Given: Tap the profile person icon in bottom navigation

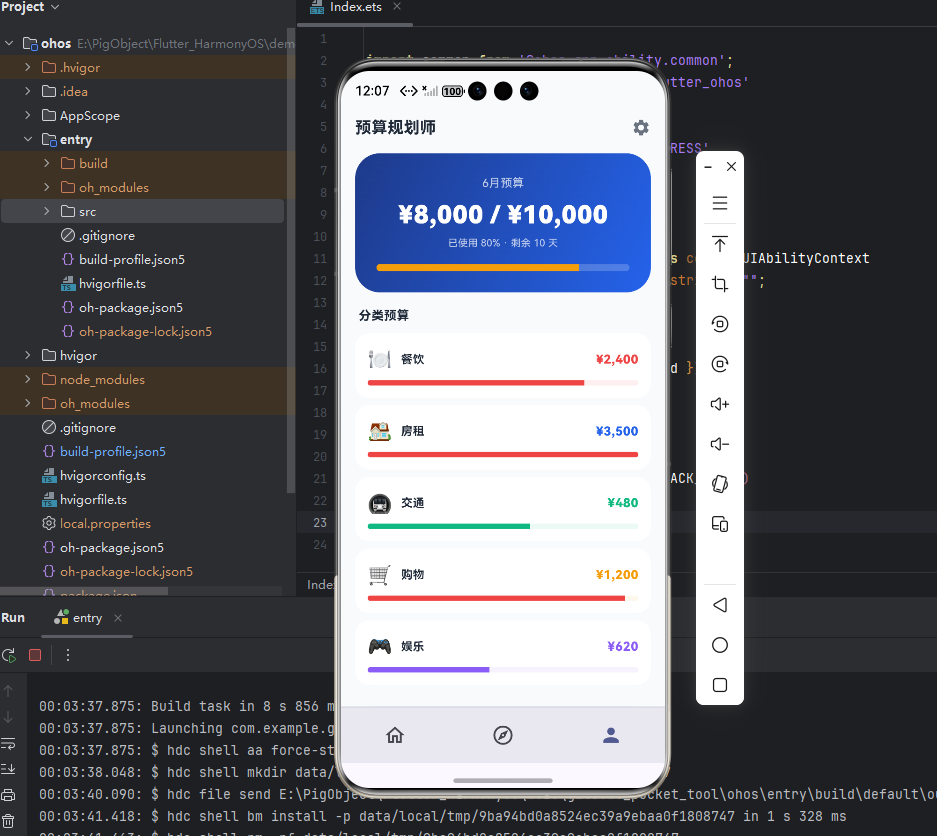Looking at the screenshot, I should click(611, 735).
